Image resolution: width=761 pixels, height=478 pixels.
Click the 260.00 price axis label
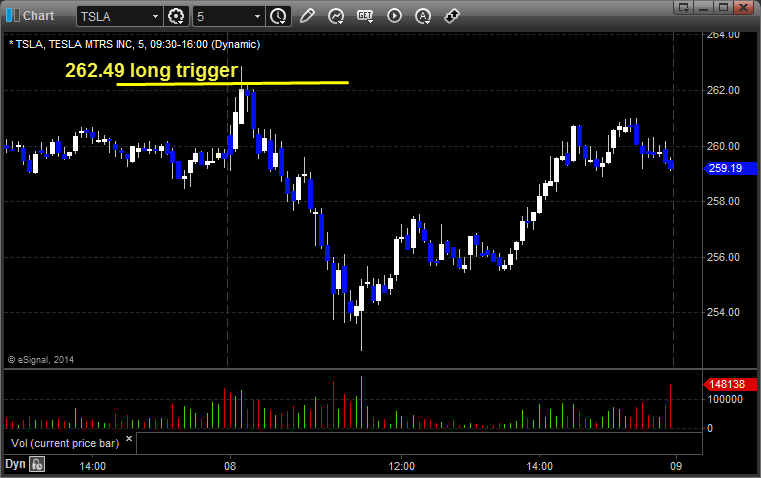point(723,146)
